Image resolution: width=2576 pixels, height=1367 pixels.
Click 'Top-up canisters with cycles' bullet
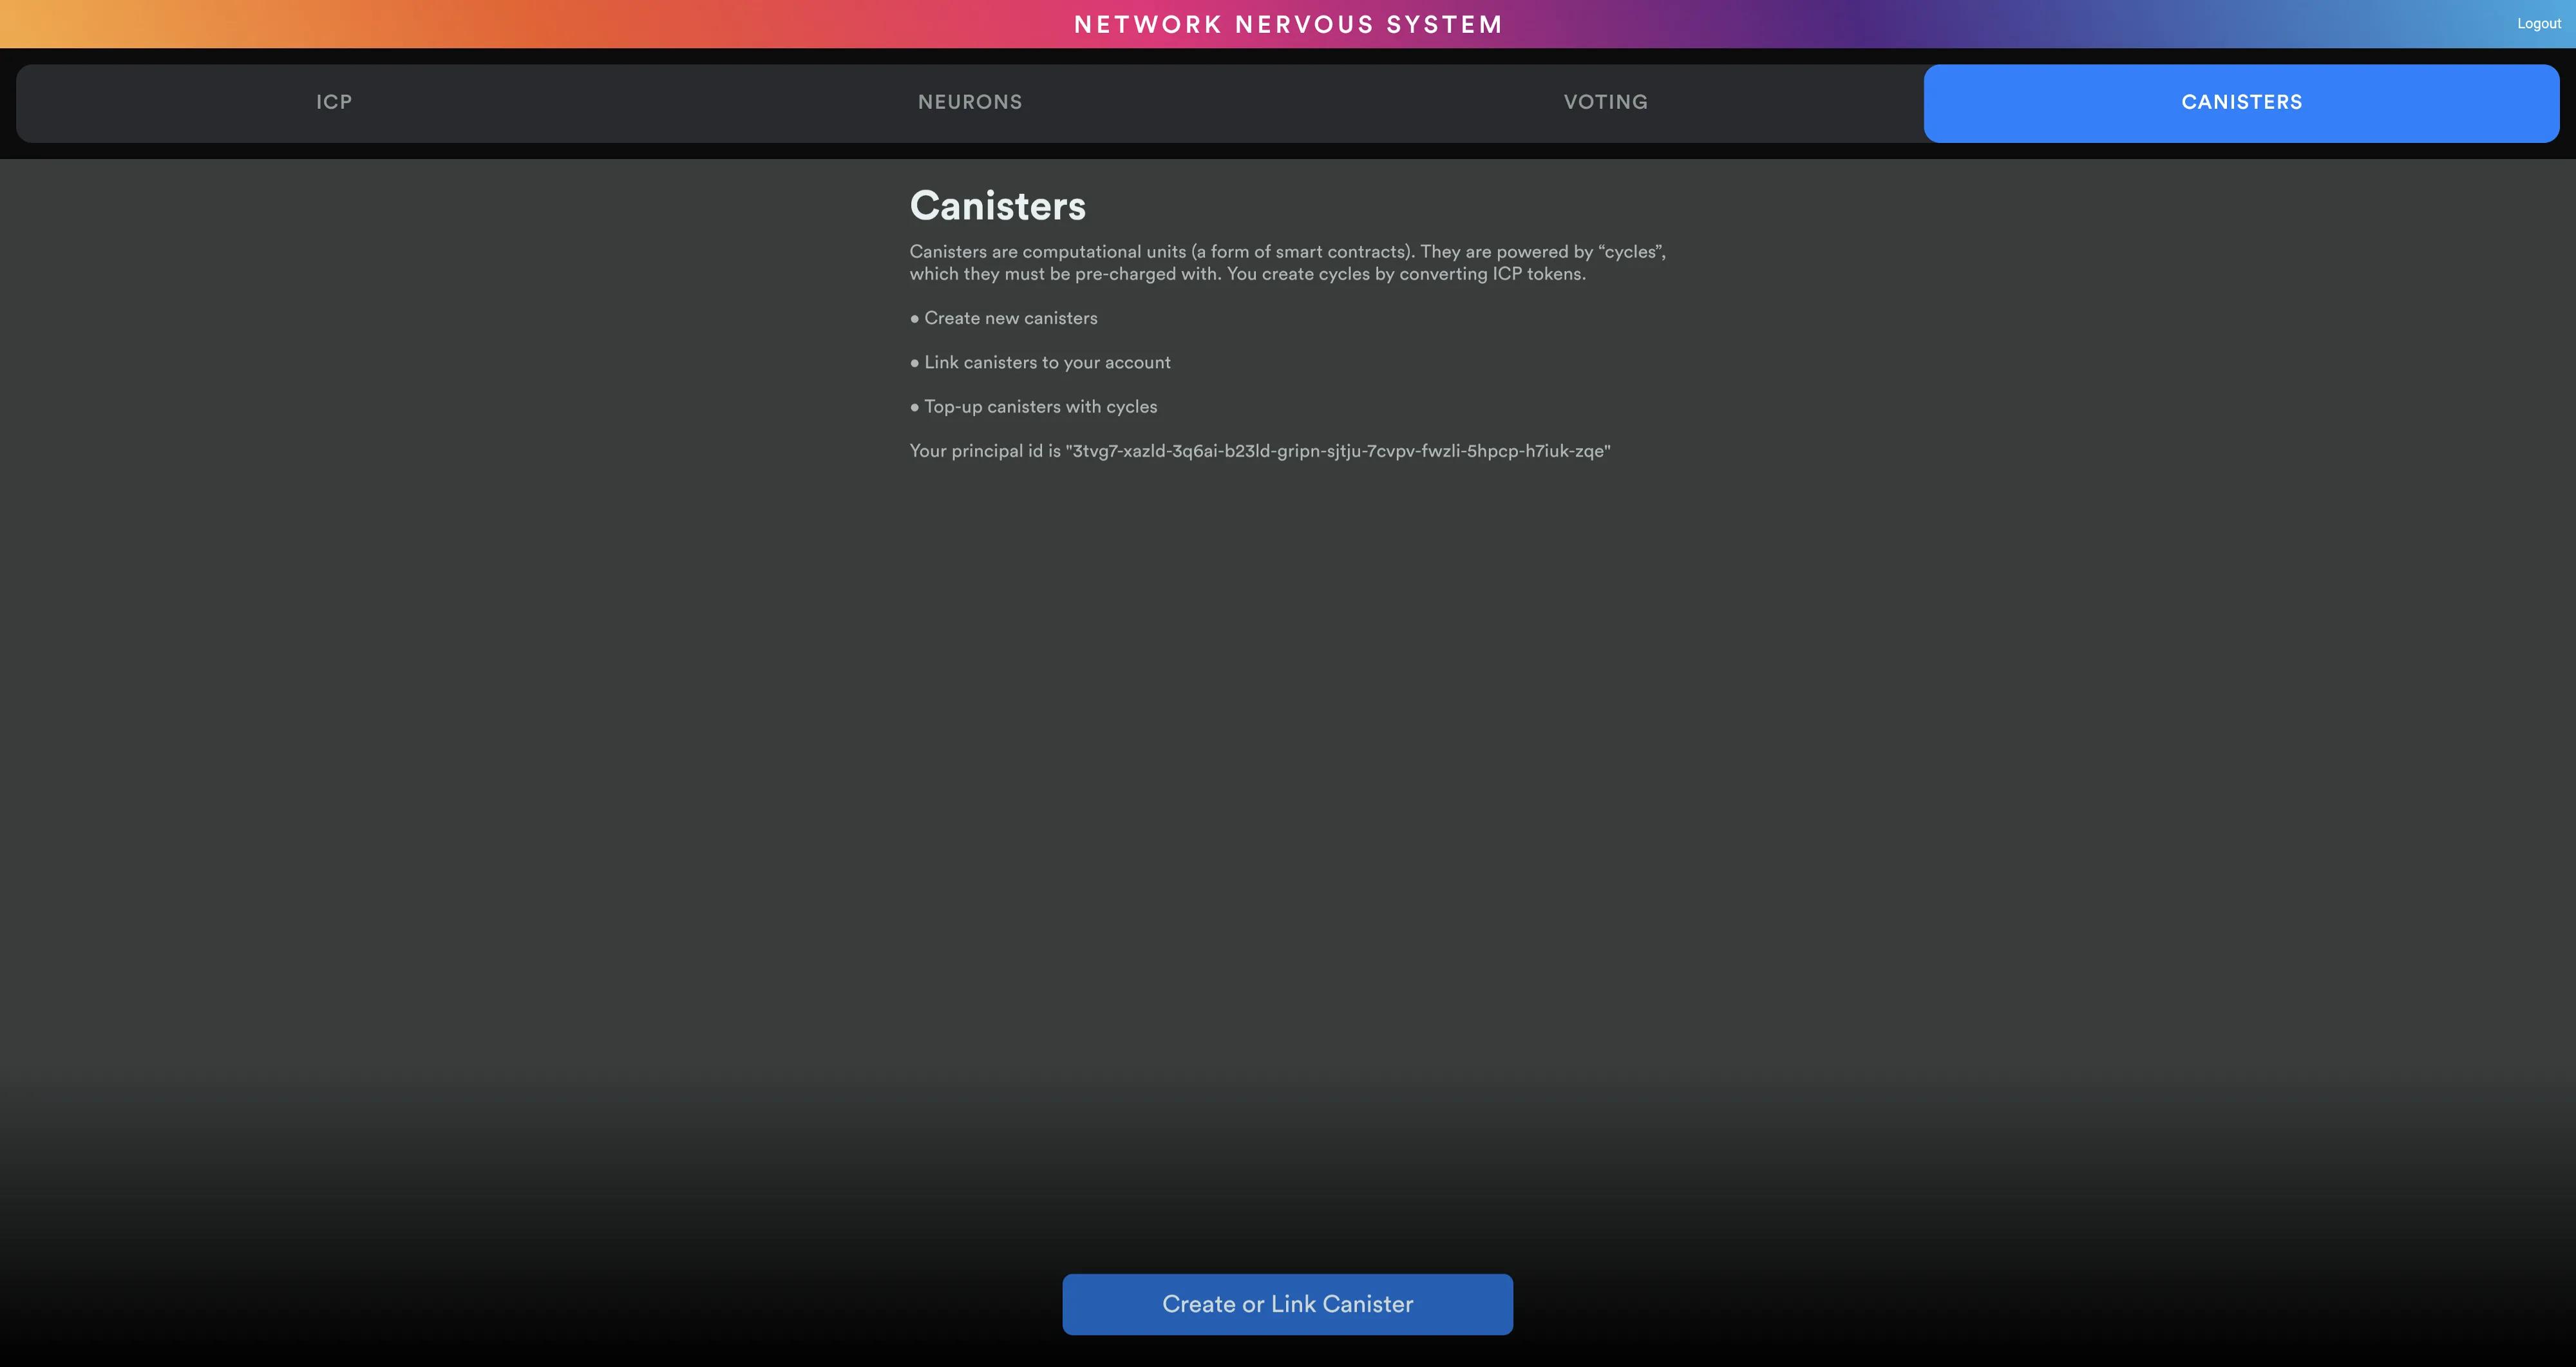coord(1033,407)
